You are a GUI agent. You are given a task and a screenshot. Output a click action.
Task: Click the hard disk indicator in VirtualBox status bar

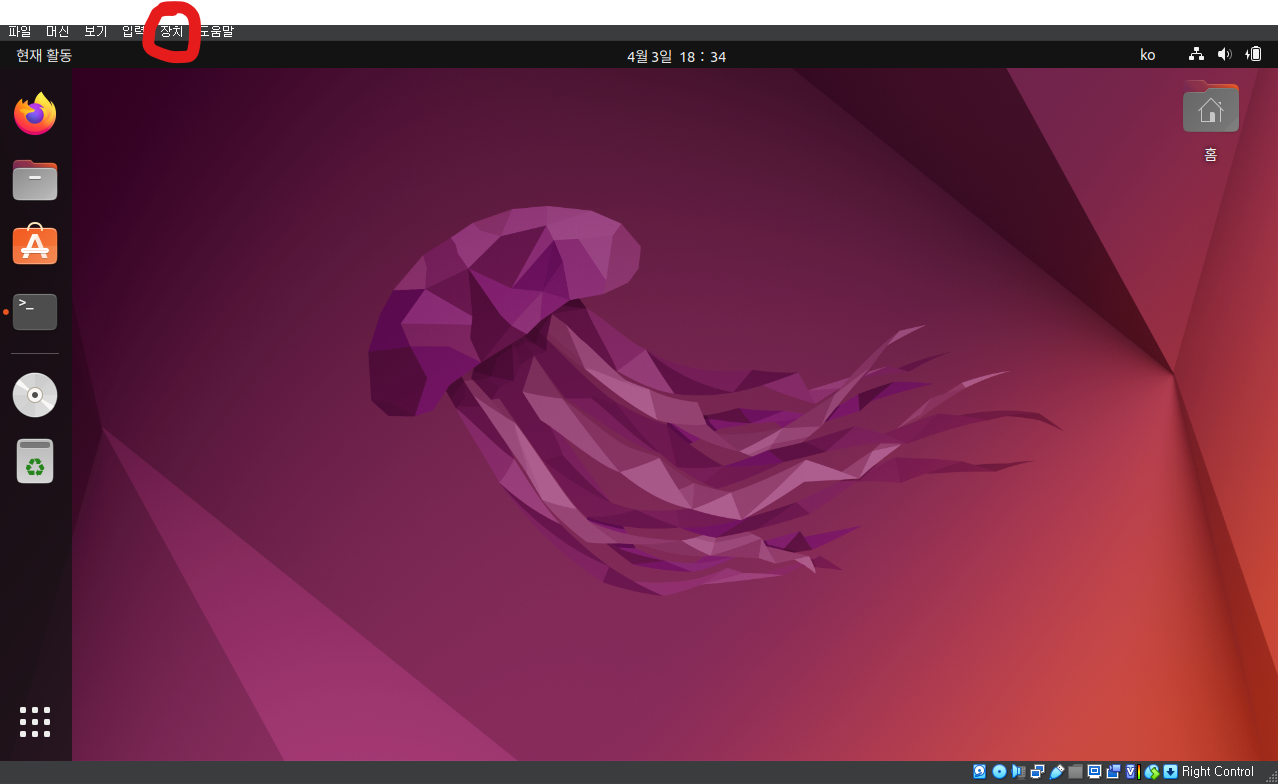point(979,772)
